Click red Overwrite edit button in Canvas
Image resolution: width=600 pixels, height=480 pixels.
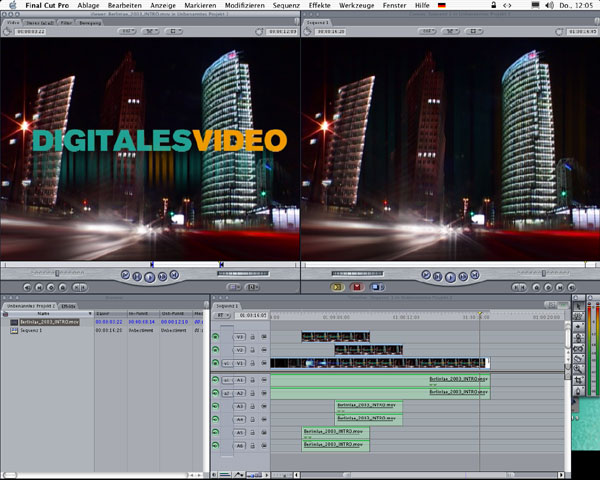(357, 287)
